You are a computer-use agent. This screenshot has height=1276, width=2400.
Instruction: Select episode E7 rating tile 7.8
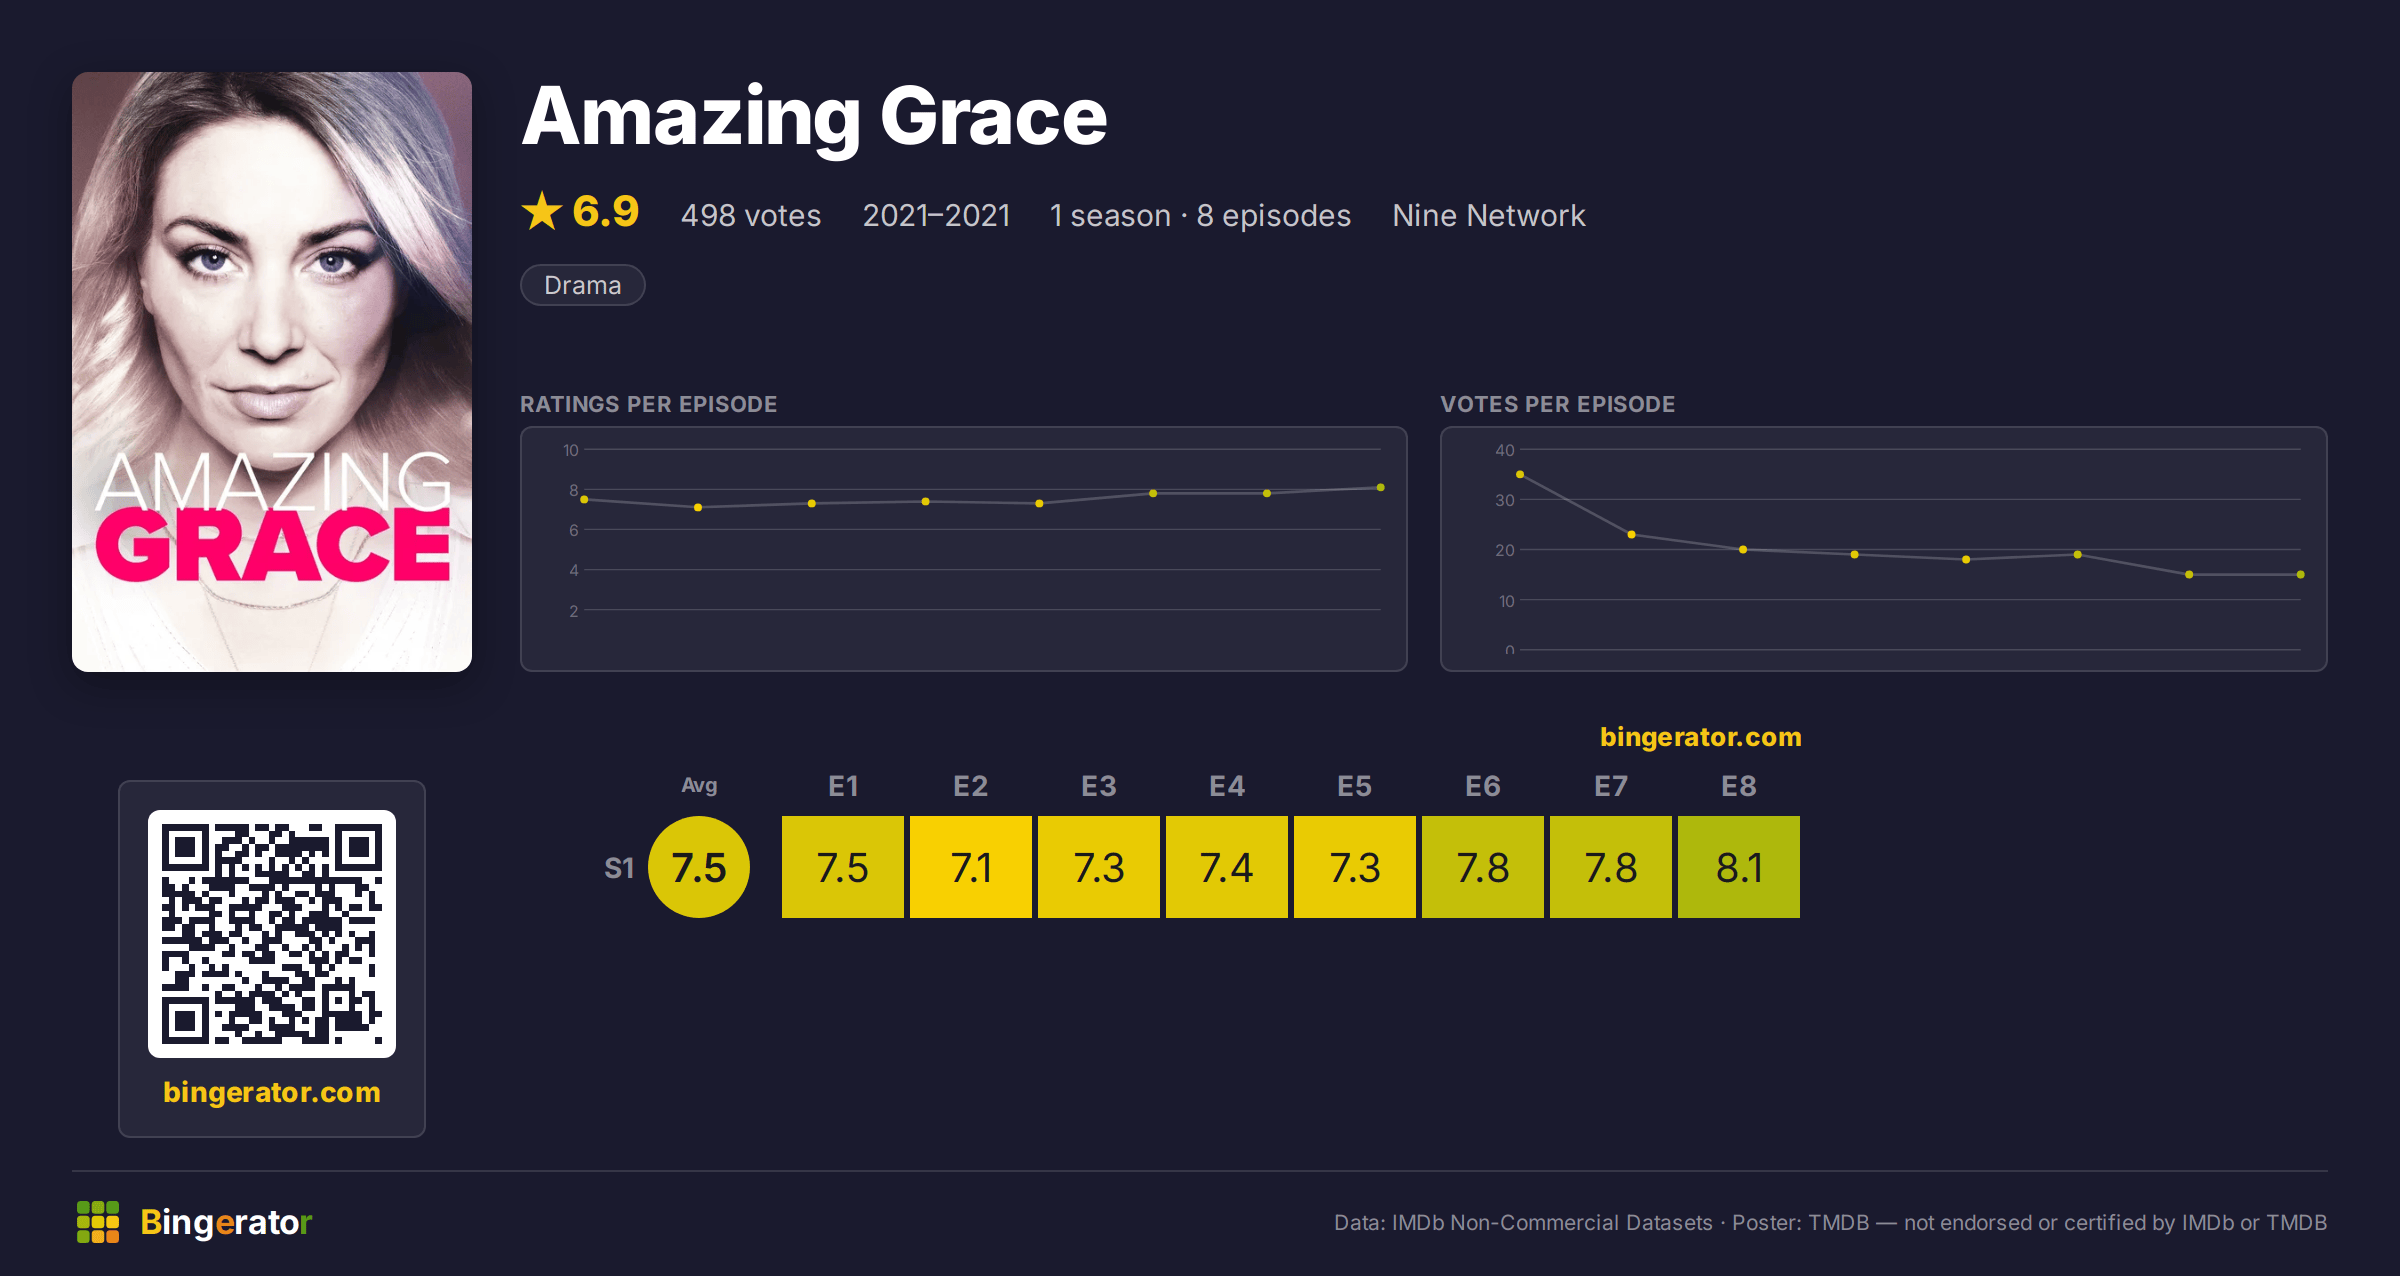(1611, 867)
